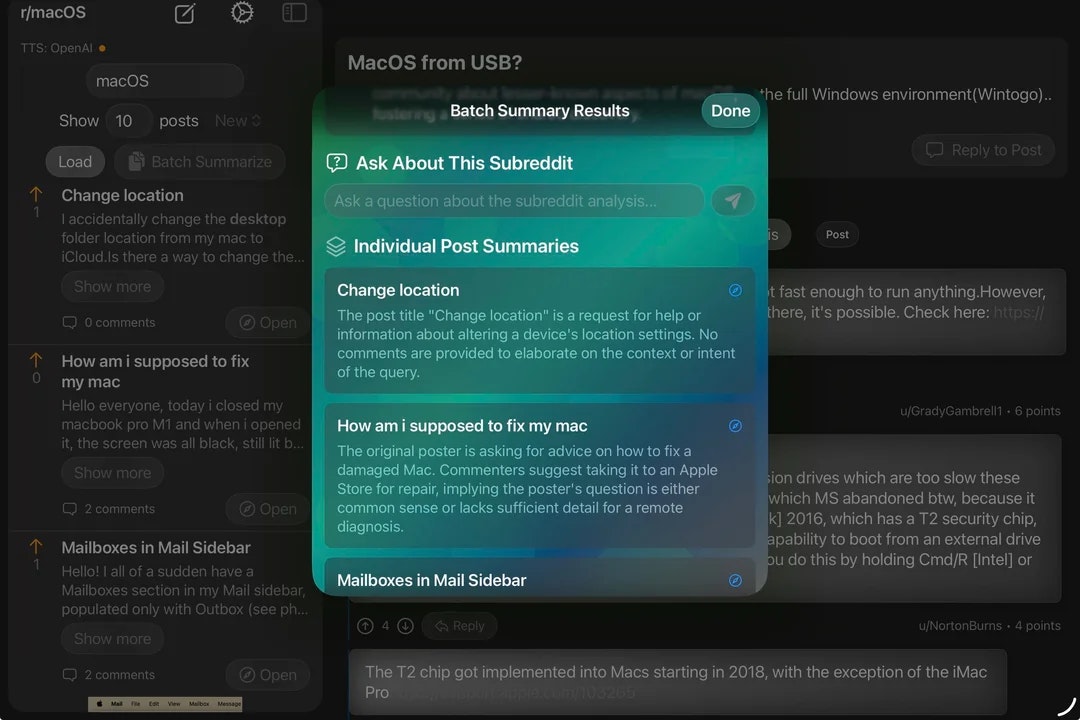Click the r/macOS header title
The width and height of the screenshot is (1080, 720).
coord(53,12)
